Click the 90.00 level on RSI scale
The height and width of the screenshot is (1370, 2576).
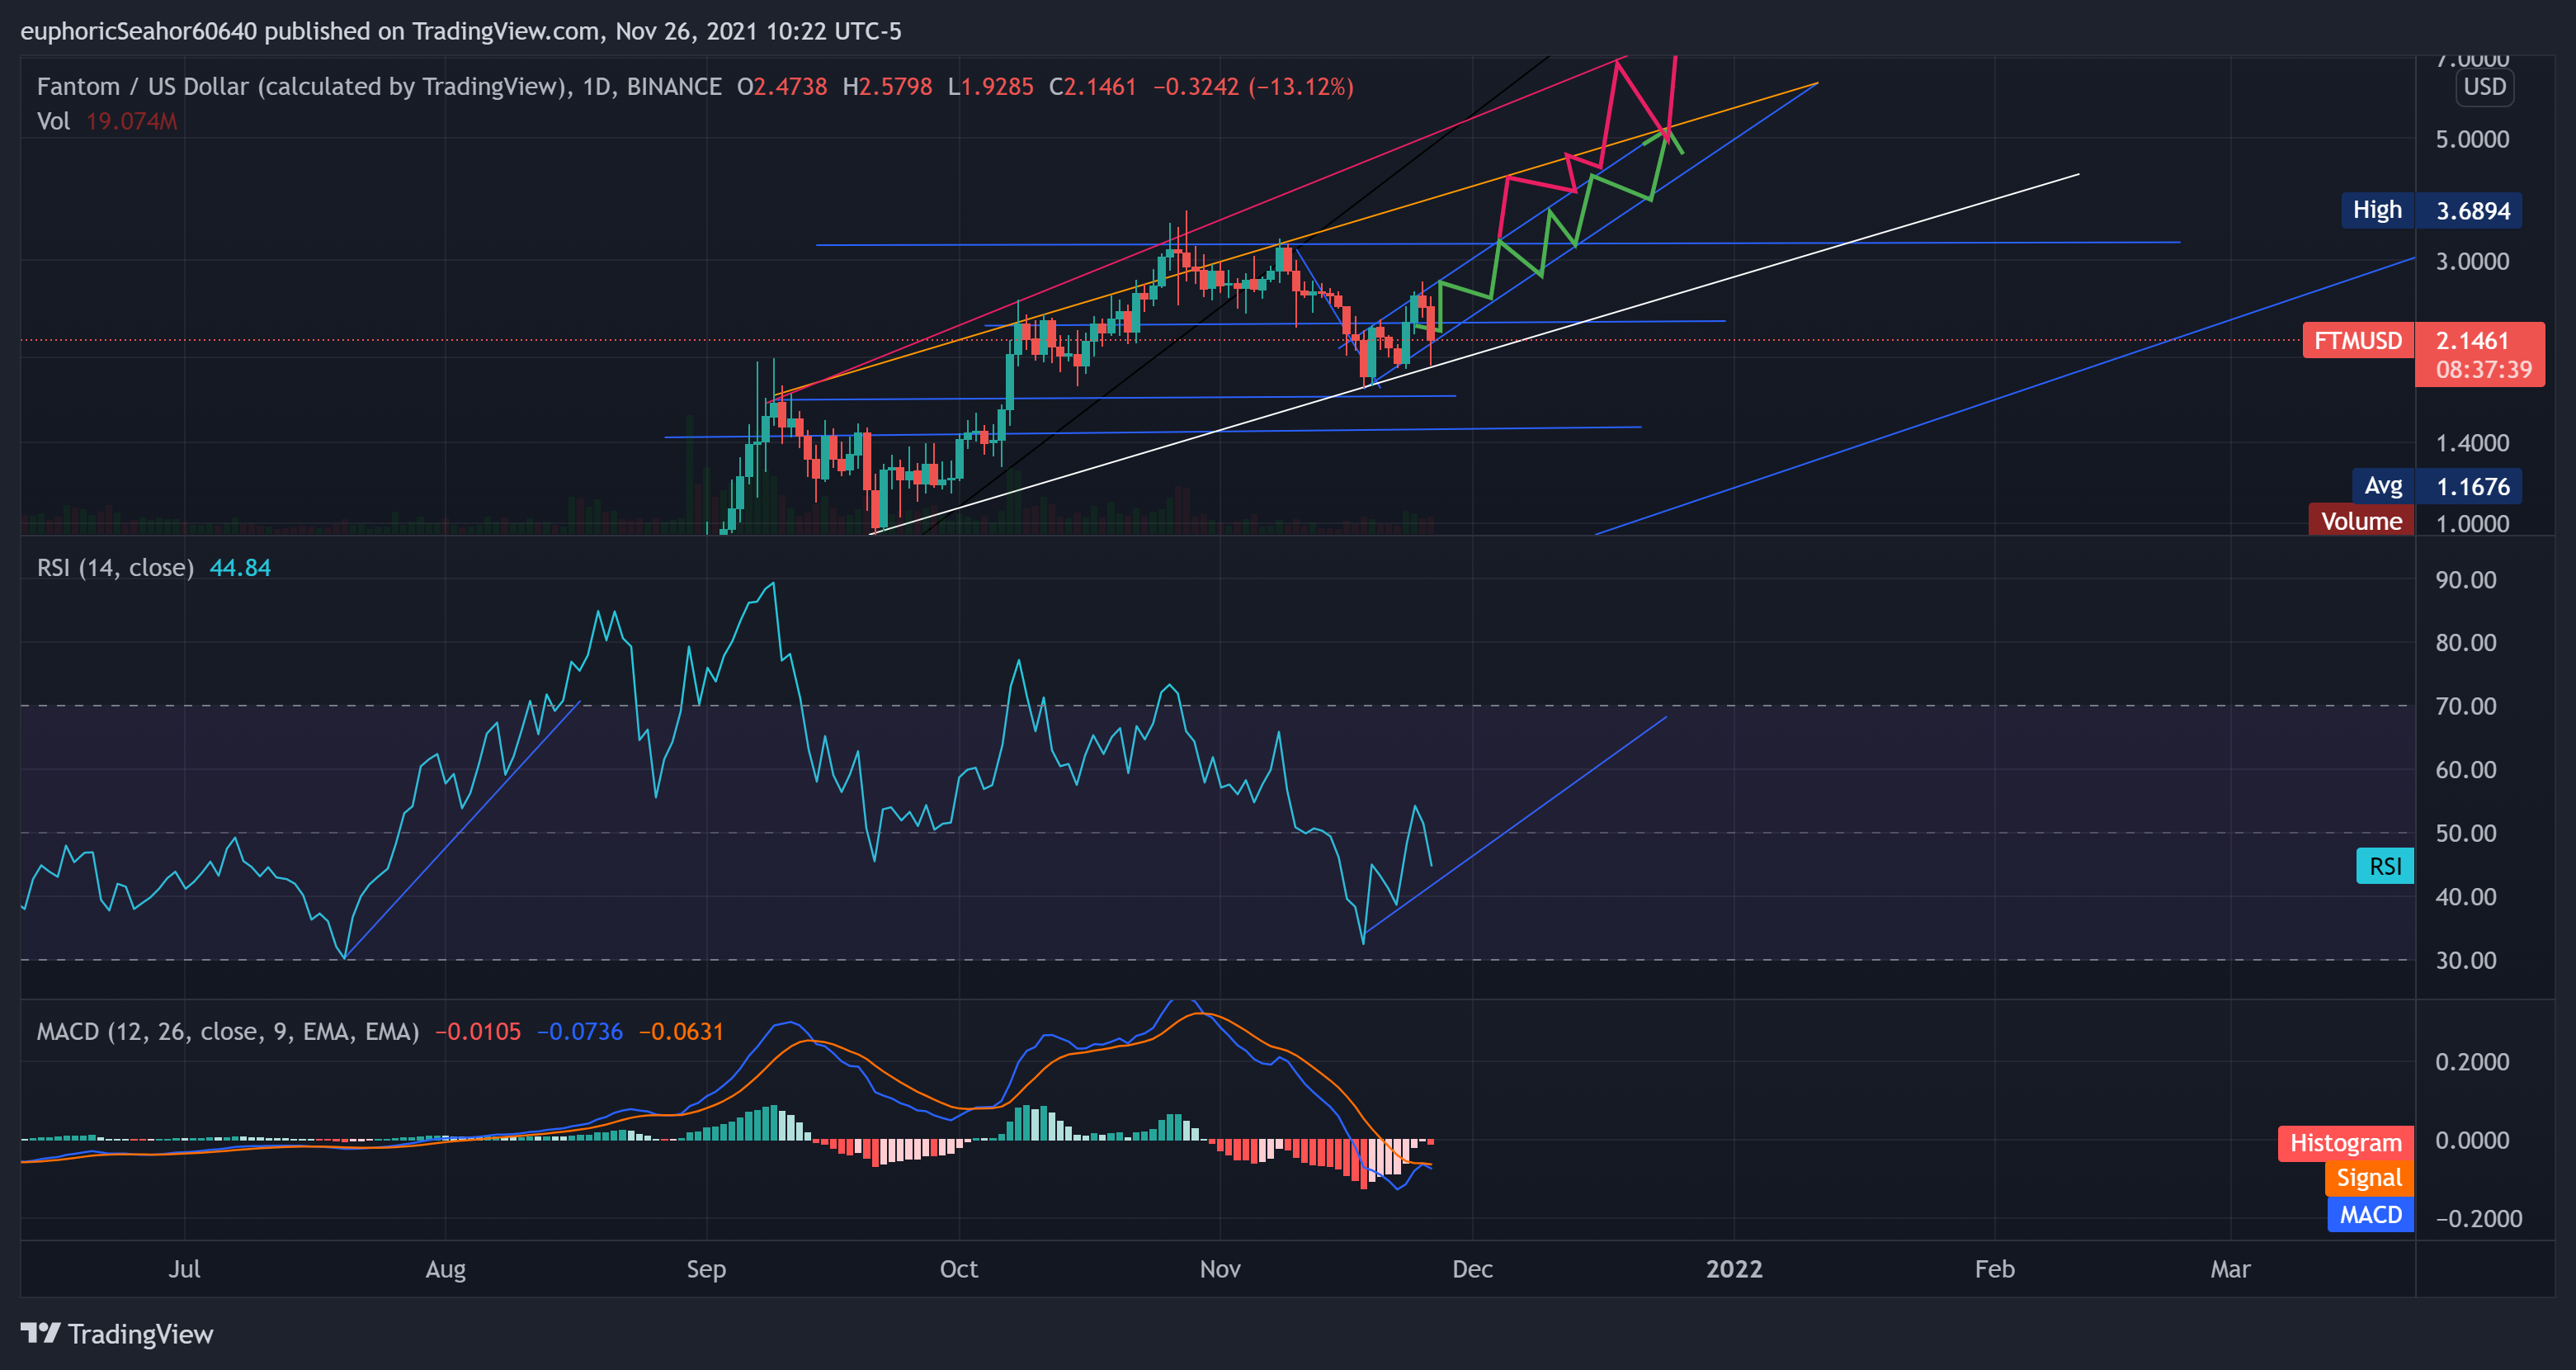pyautogui.click(x=2466, y=580)
